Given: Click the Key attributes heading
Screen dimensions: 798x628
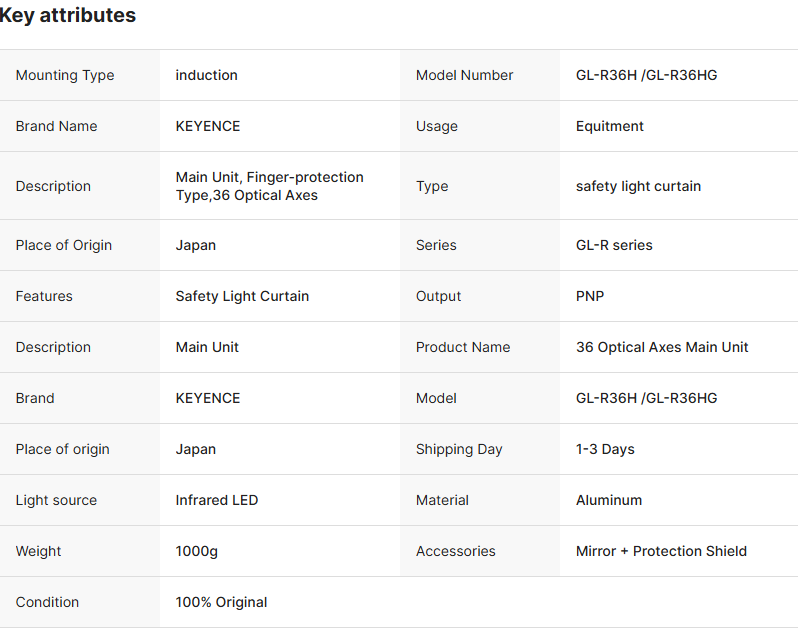Looking at the screenshot, I should pos(68,16).
